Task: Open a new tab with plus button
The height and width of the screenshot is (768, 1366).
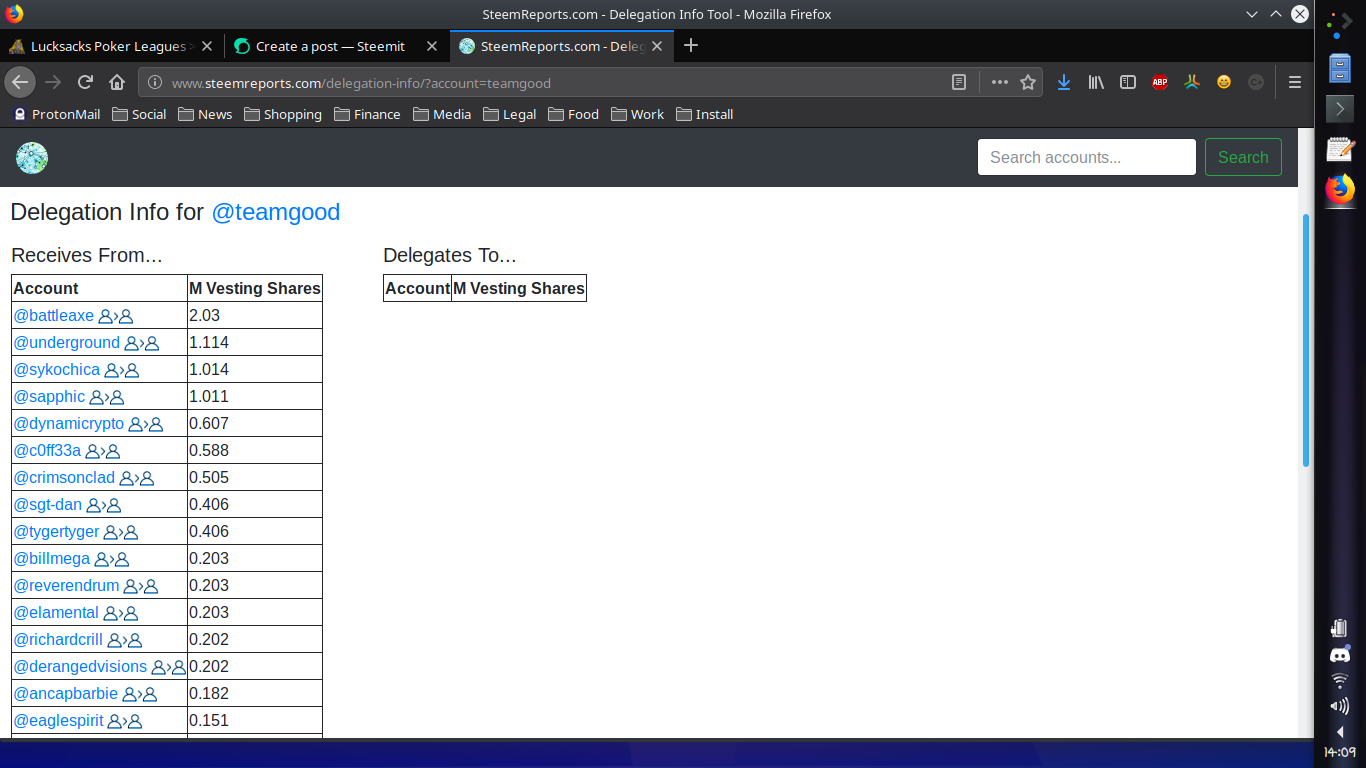Action: (x=690, y=46)
